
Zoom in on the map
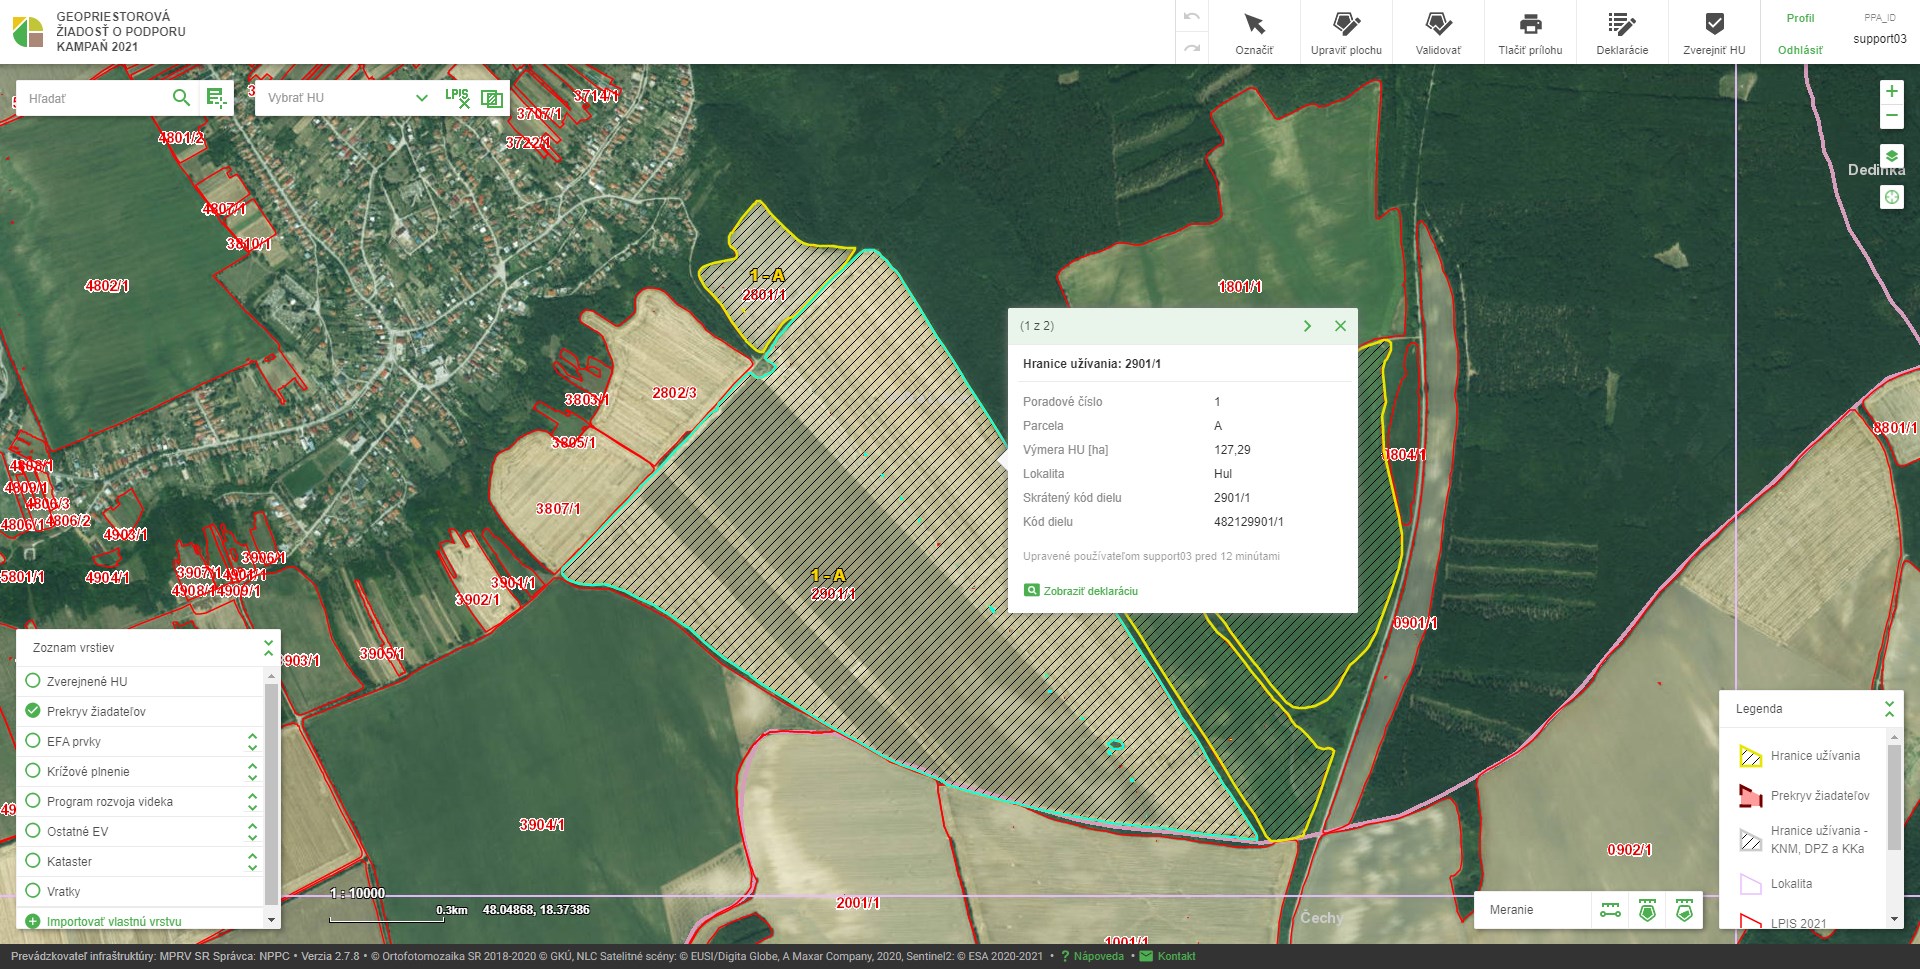[x=1891, y=91]
